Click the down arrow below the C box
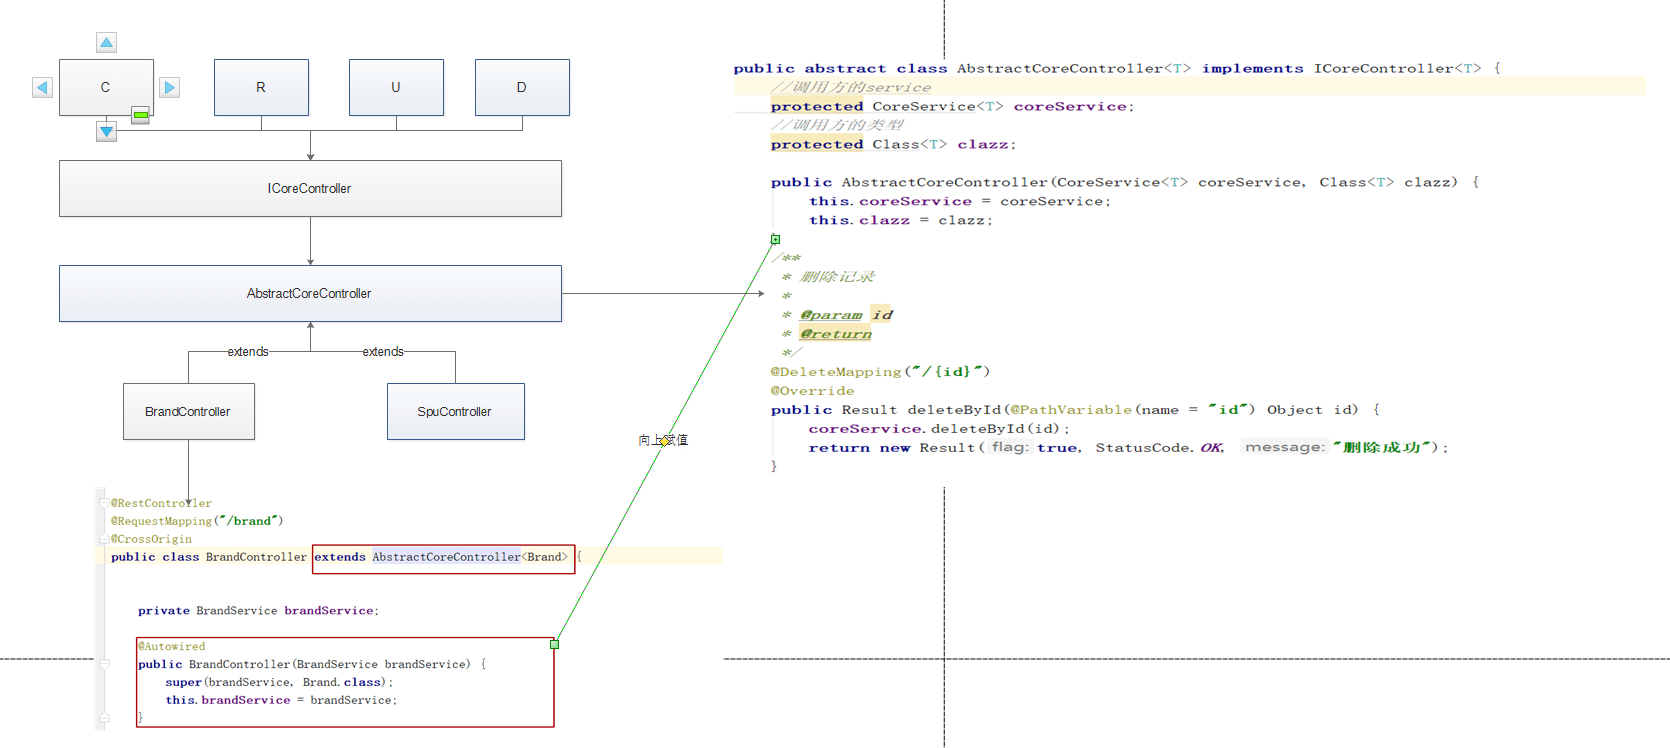1670x748 pixels. coord(106,131)
